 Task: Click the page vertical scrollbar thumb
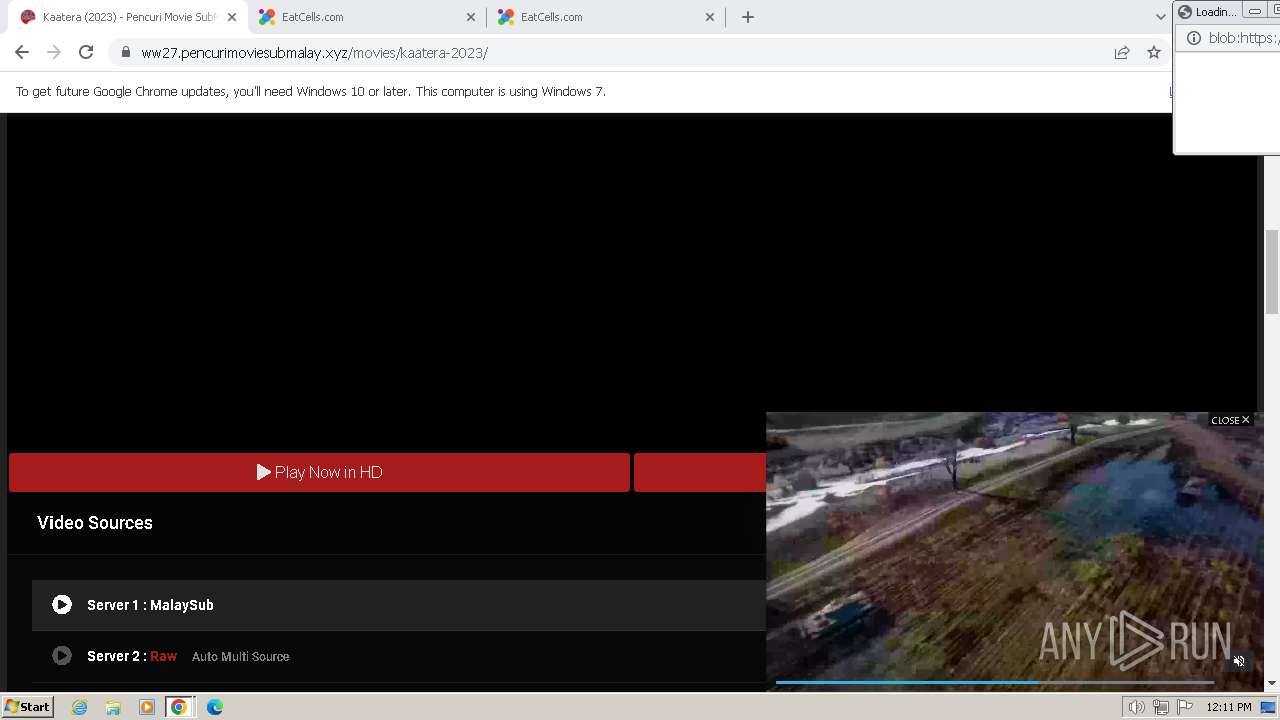(x=1272, y=272)
